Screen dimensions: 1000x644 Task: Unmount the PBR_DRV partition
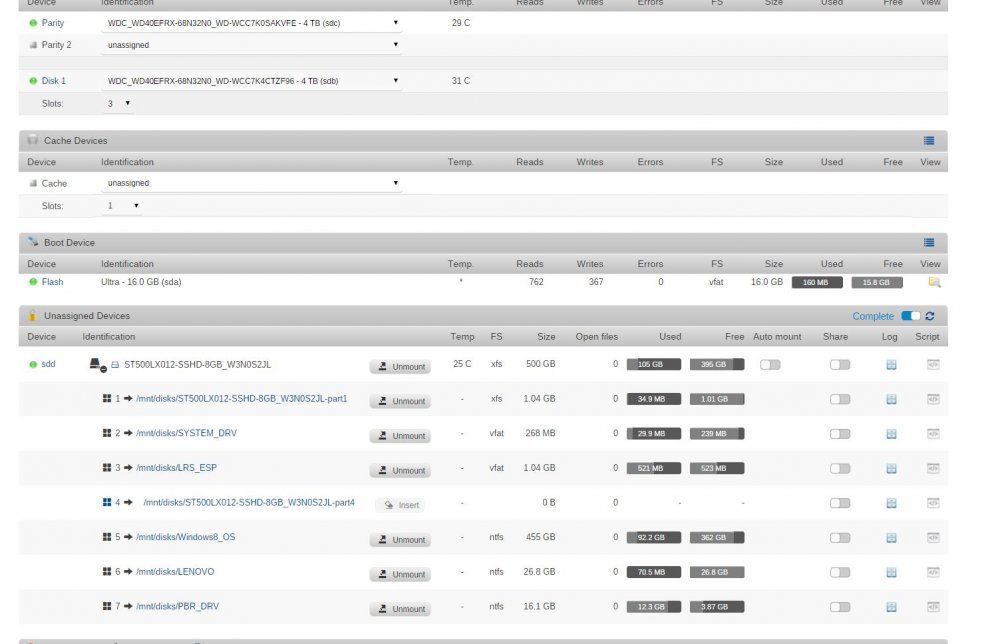401,609
